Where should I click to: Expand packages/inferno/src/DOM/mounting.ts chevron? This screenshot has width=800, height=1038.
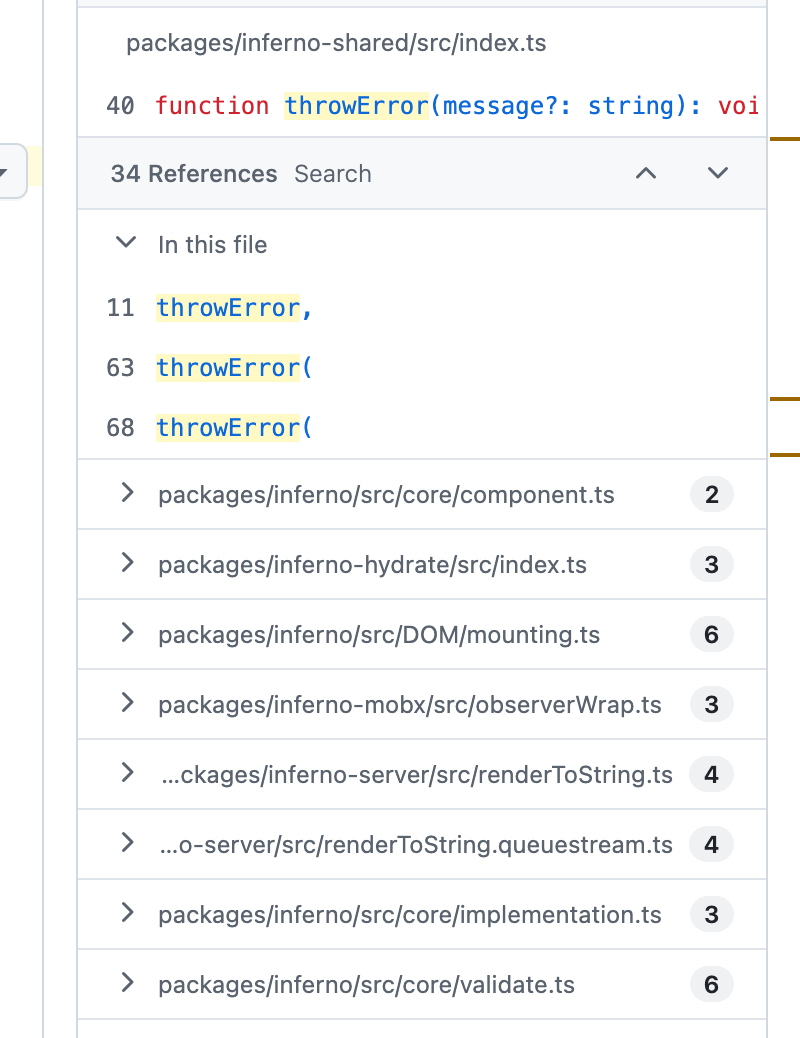tap(127, 634)
